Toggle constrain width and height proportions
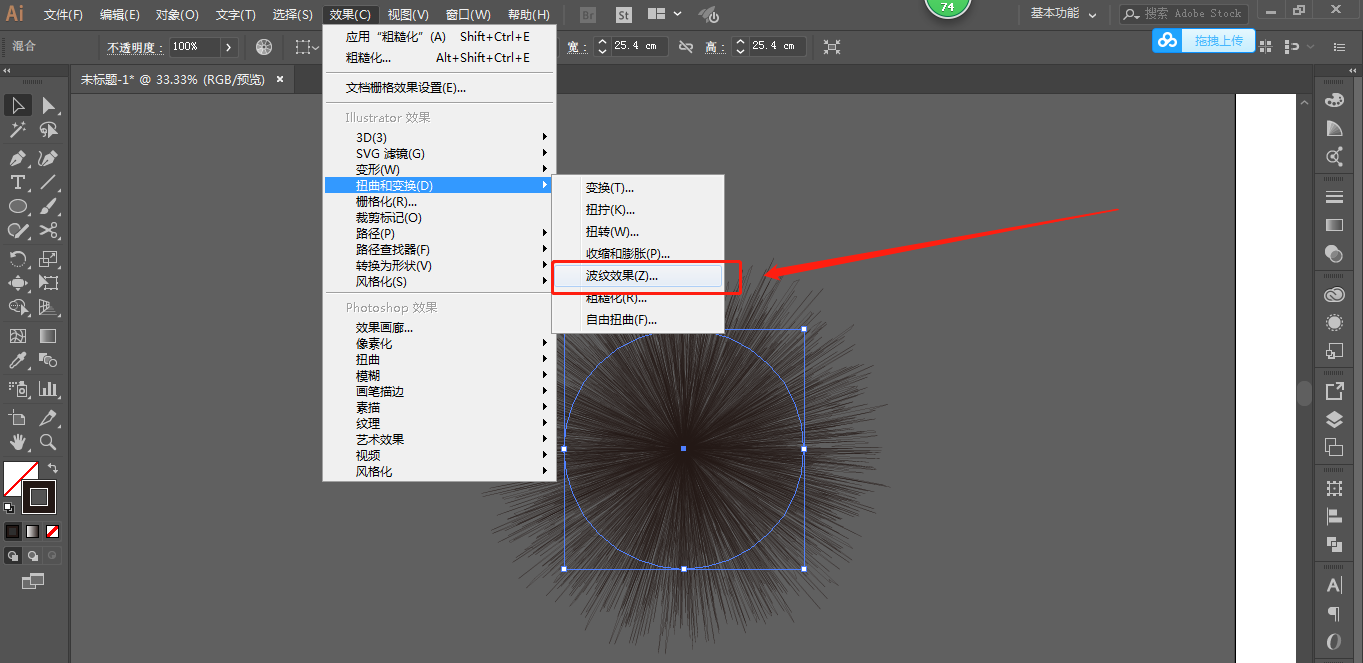Screen dimensions: 1363x663 pyautogui.click(x=685, y=47)
